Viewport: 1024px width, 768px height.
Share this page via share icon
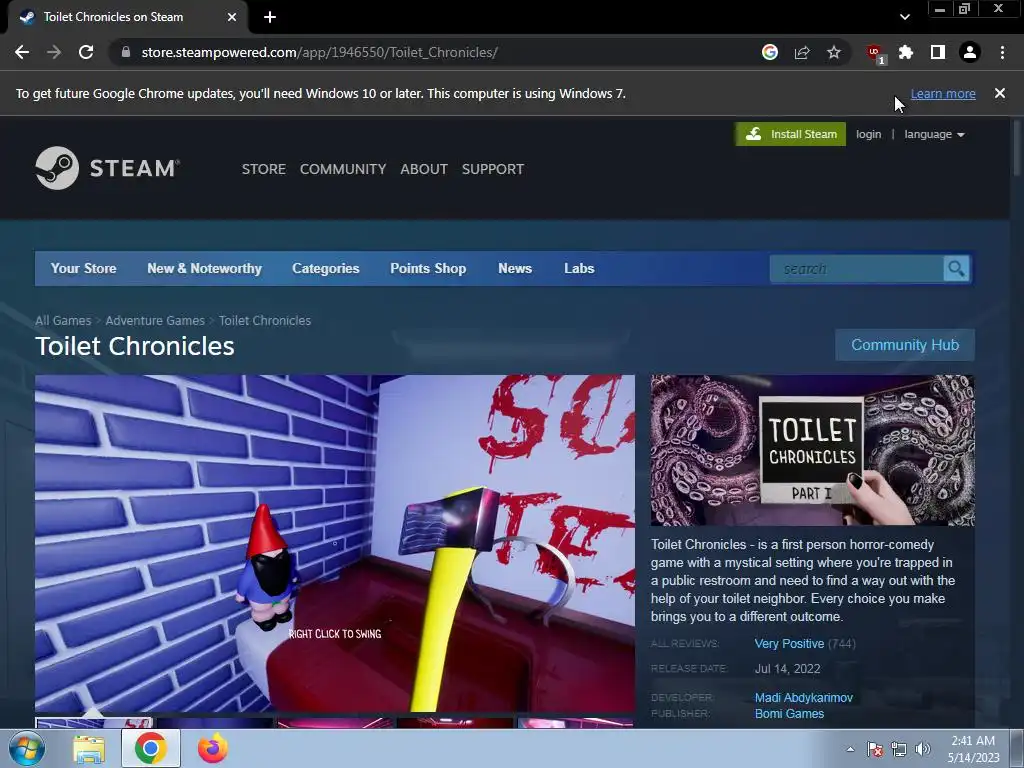pyautogui.click(x=802, y=52)
